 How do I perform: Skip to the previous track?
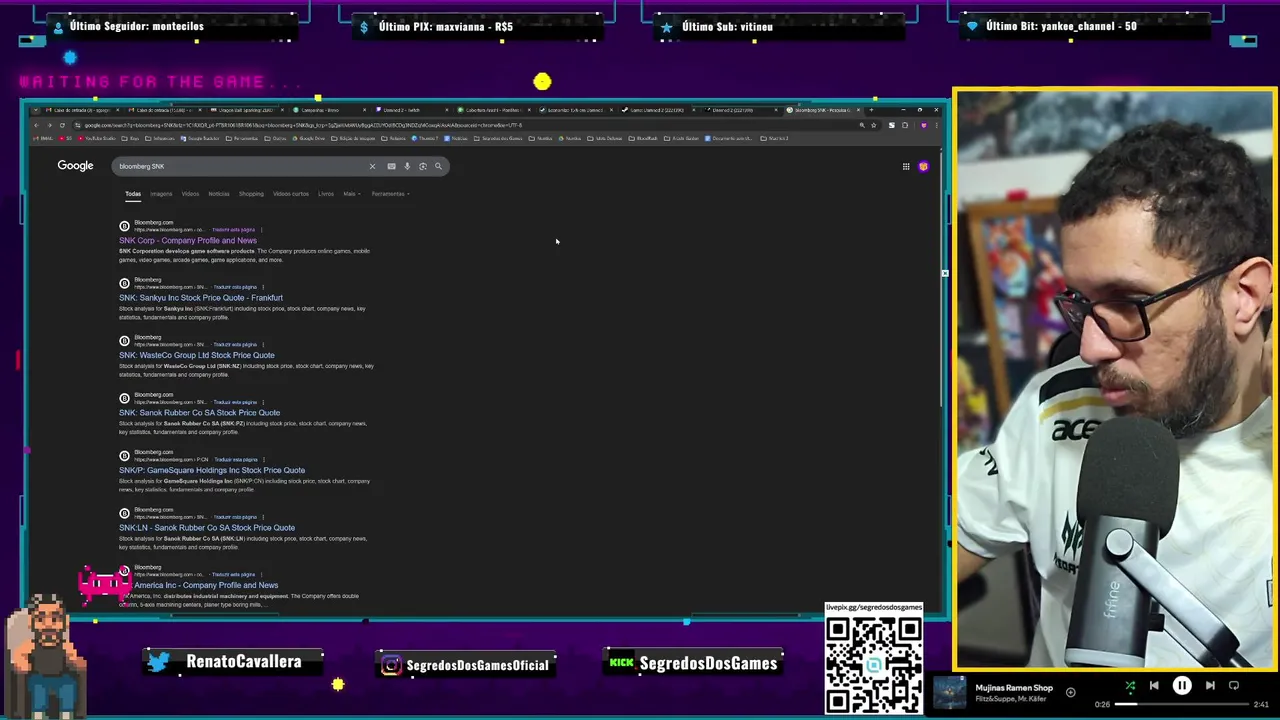[x=1154, y=686]
